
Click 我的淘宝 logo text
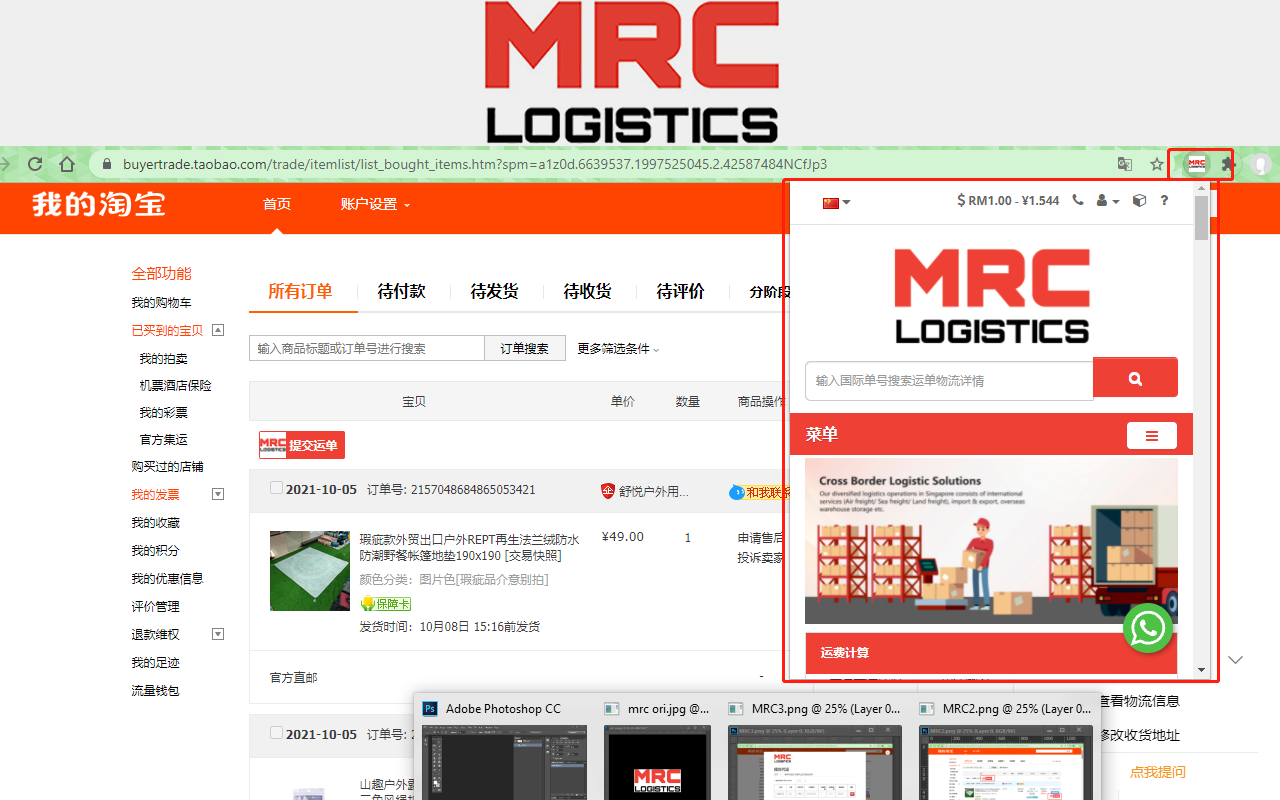point(98,204)
